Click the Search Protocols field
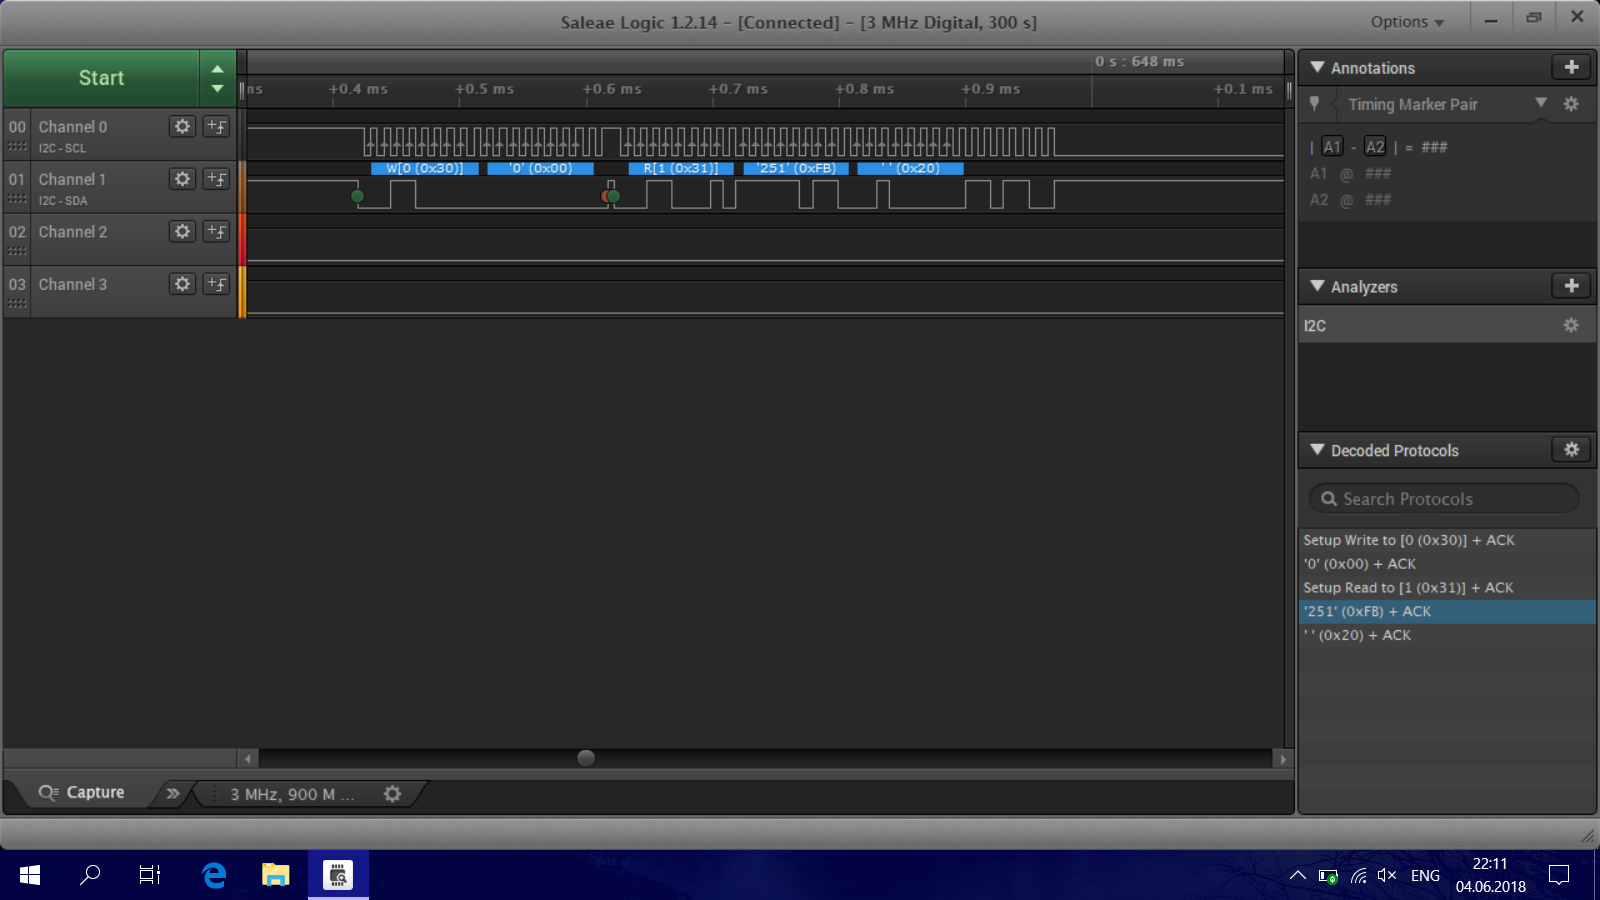This screenshot has height=900, width=1600. click(x=1444, y=498)
